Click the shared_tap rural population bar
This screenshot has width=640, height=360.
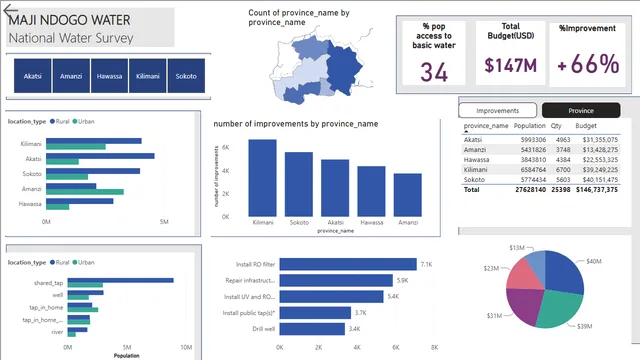(120, 280)
